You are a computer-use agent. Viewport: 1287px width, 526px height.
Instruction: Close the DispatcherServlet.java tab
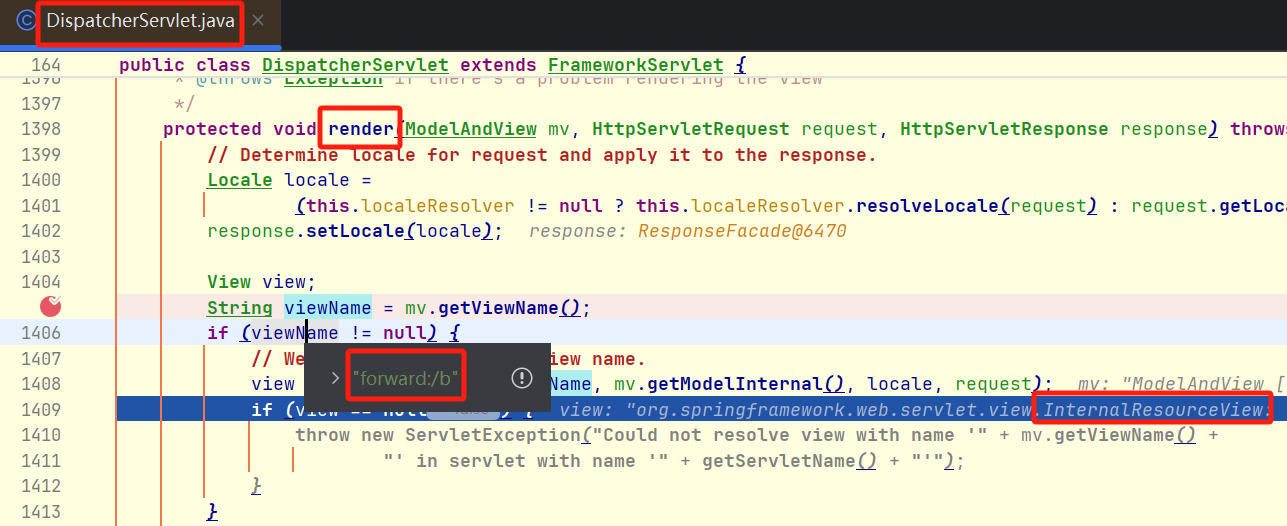(258, 21)
